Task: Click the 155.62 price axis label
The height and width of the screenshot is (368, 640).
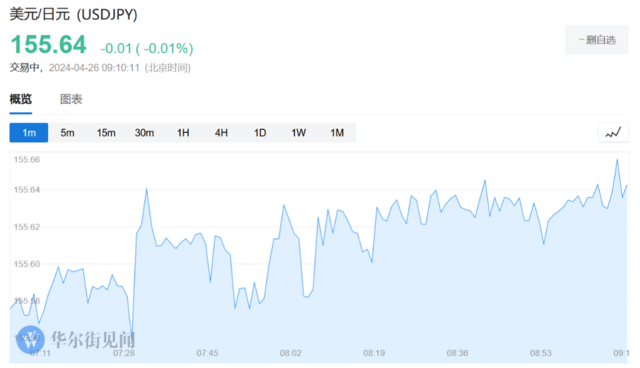Action: 27,227
